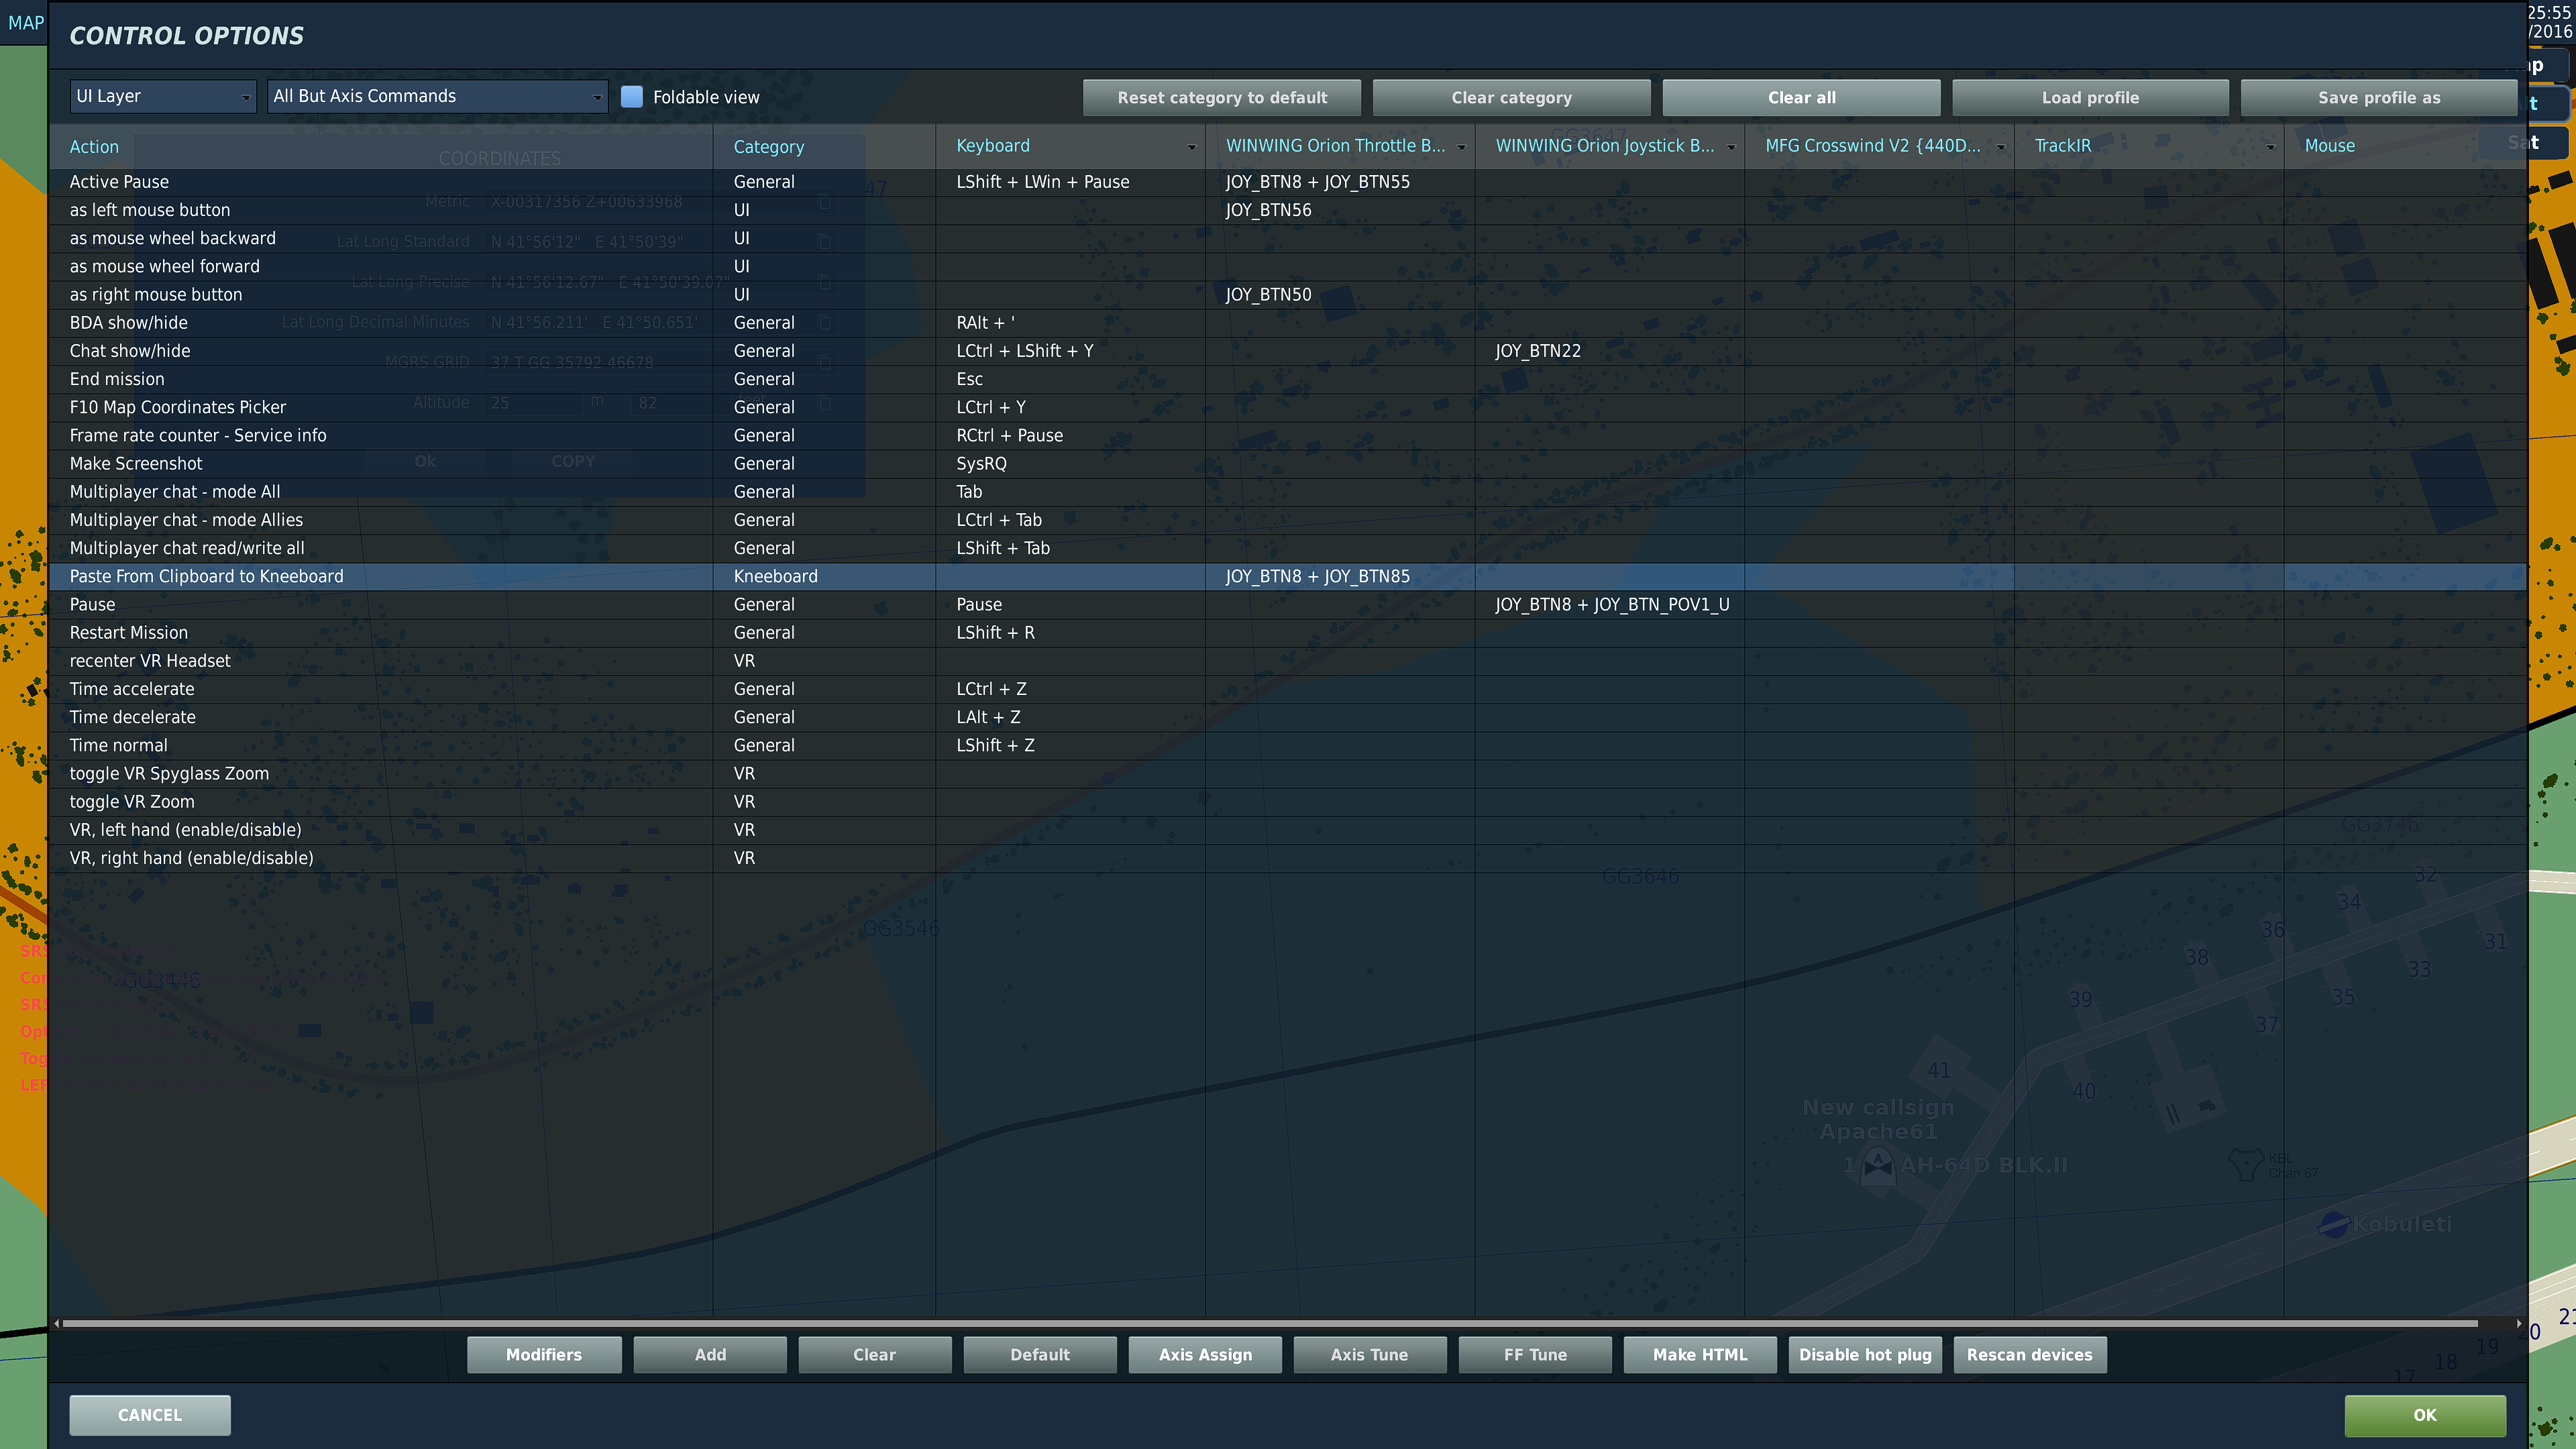Screen dimensions: 2576x1449
Task: Click the Load profile button
Action: click(2090, 98)
